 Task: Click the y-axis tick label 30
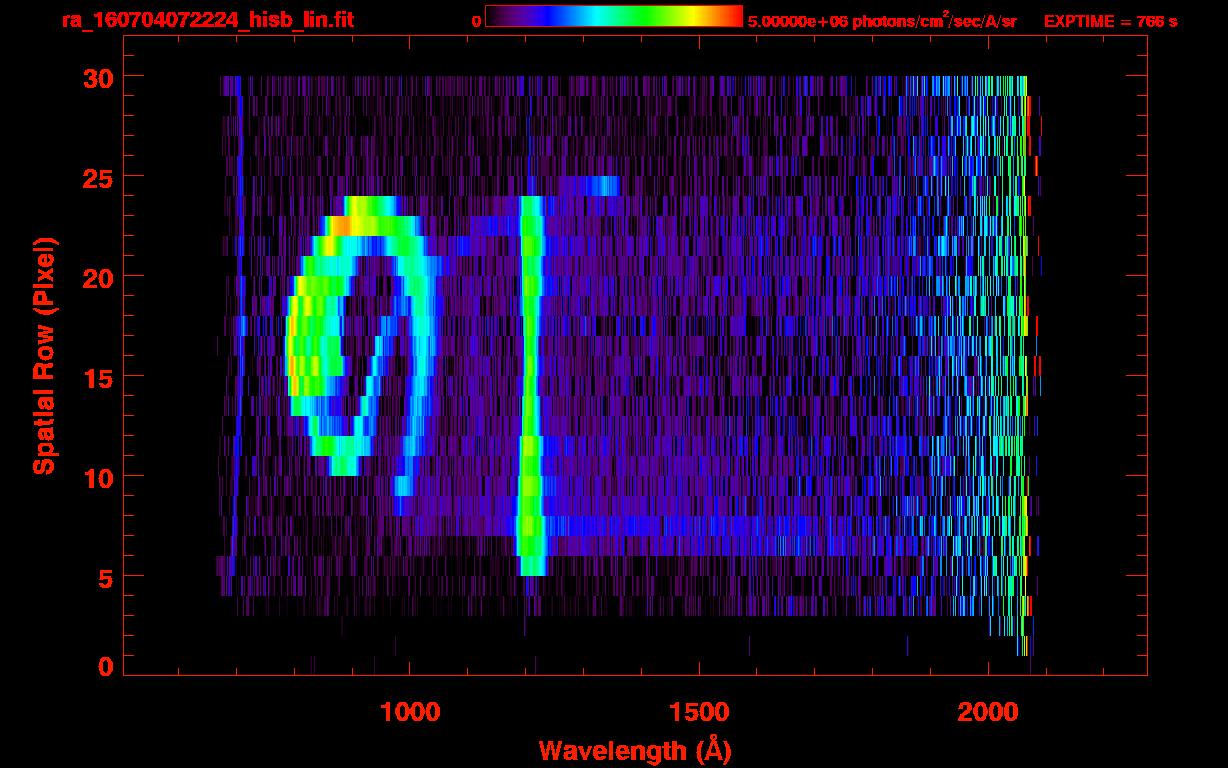pyautogui.click(x=96, y=77)
